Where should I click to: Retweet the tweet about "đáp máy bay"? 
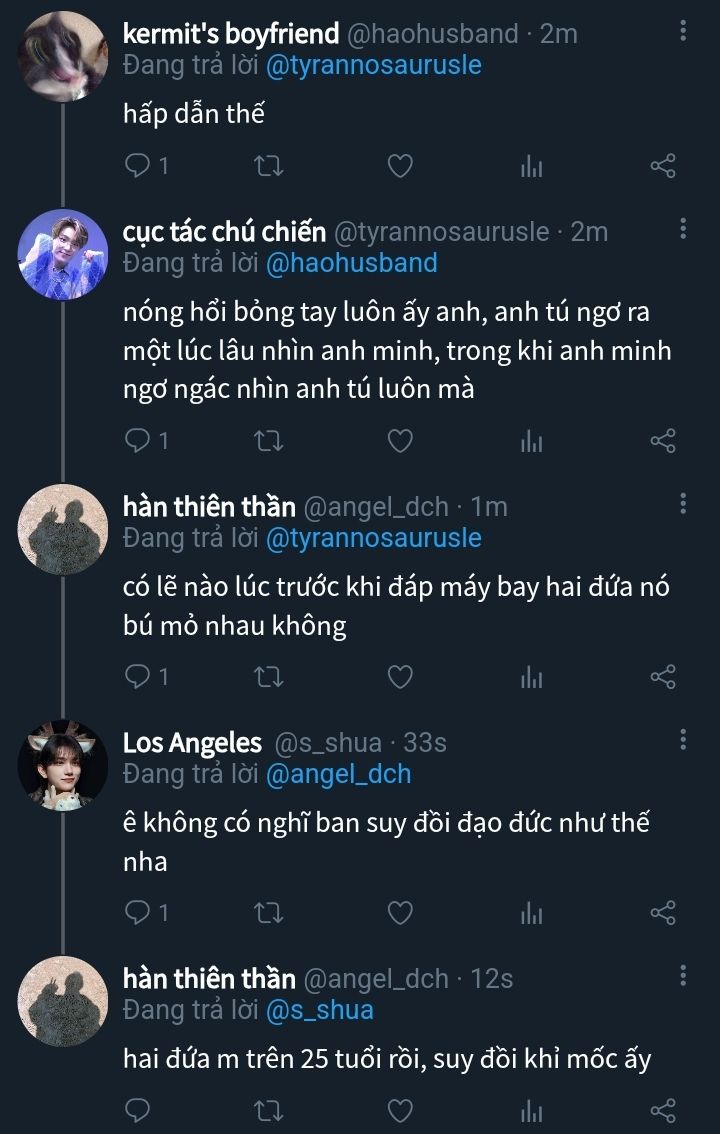pyautogui.click(x=269, y=677)
